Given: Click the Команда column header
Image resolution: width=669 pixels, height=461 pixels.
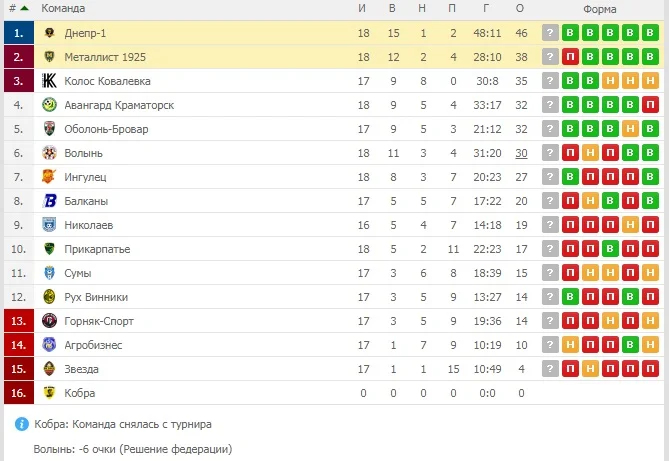Looking at the screenshot, I should [x=63, y=8].
